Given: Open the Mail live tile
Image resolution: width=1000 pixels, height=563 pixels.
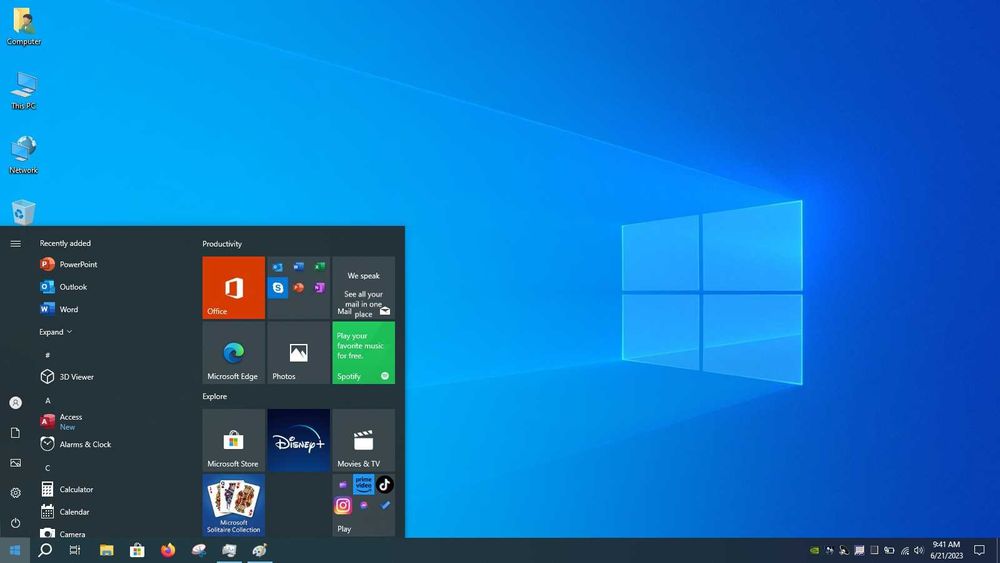Looking at the screenshot, I should (x=364, y=288).
